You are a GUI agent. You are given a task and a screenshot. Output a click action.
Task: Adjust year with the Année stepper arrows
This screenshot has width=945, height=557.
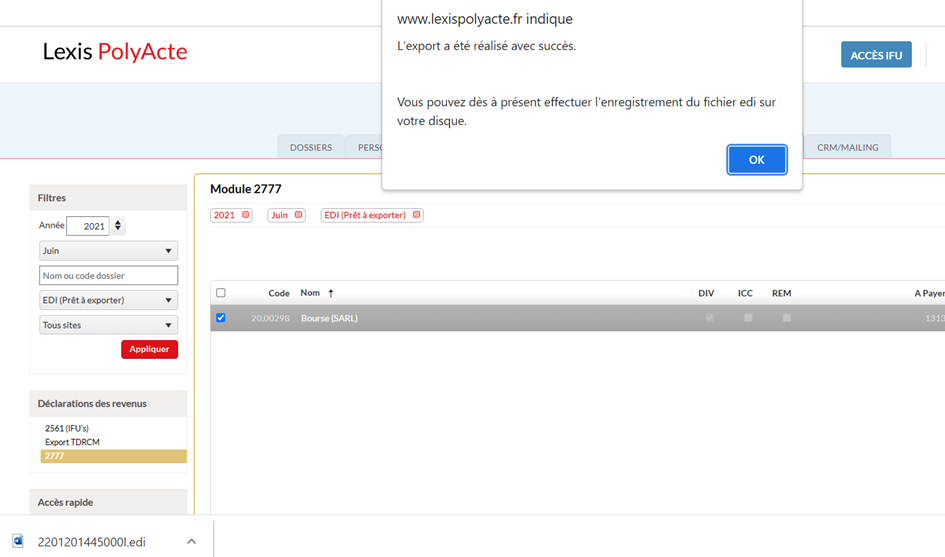(119, 226)
